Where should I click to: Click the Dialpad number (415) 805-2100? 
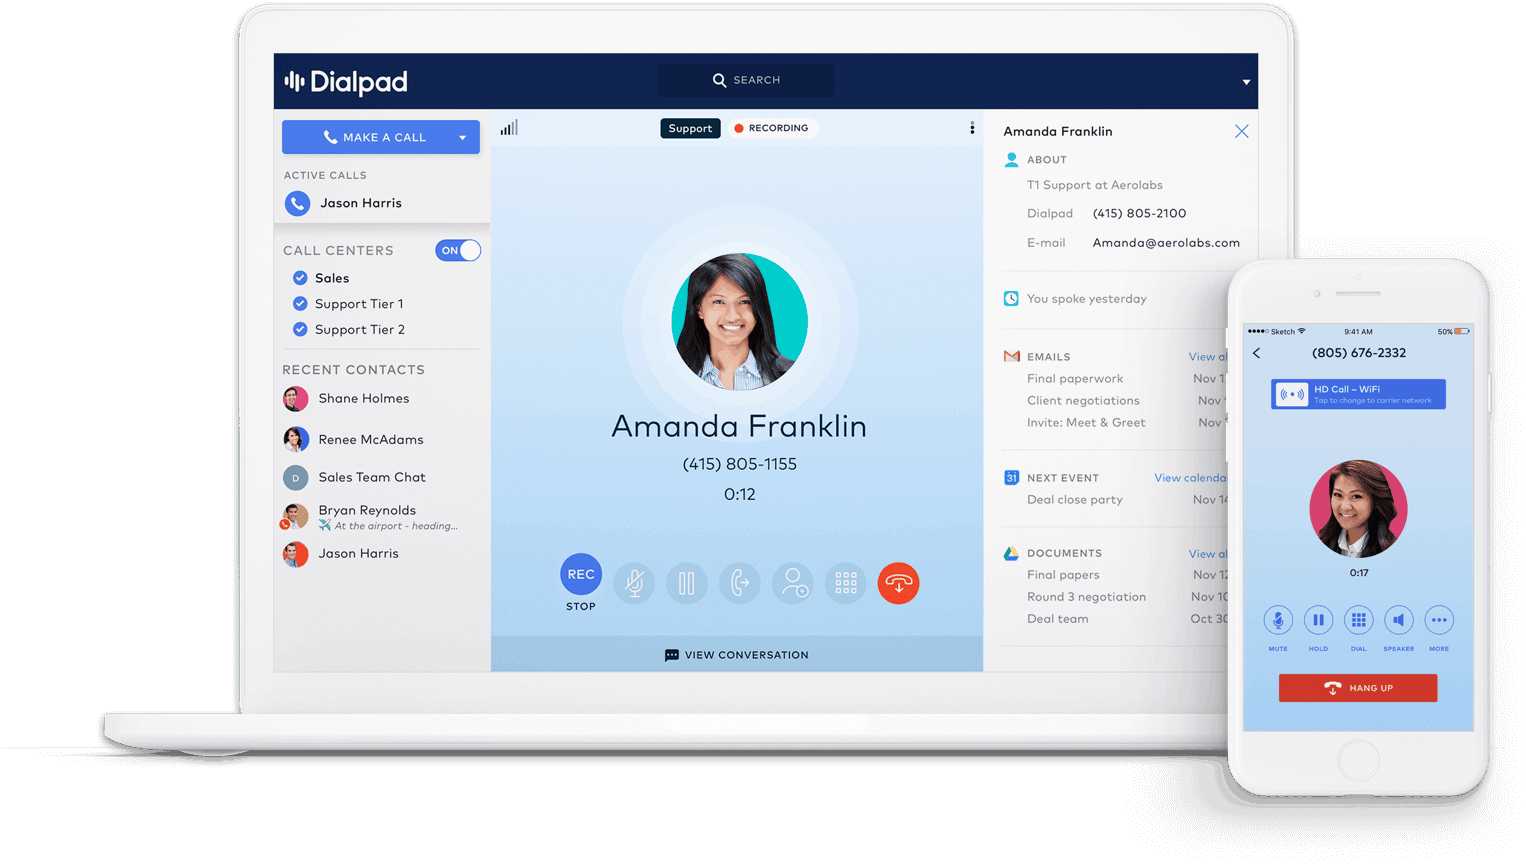[x=1139, y=214]
